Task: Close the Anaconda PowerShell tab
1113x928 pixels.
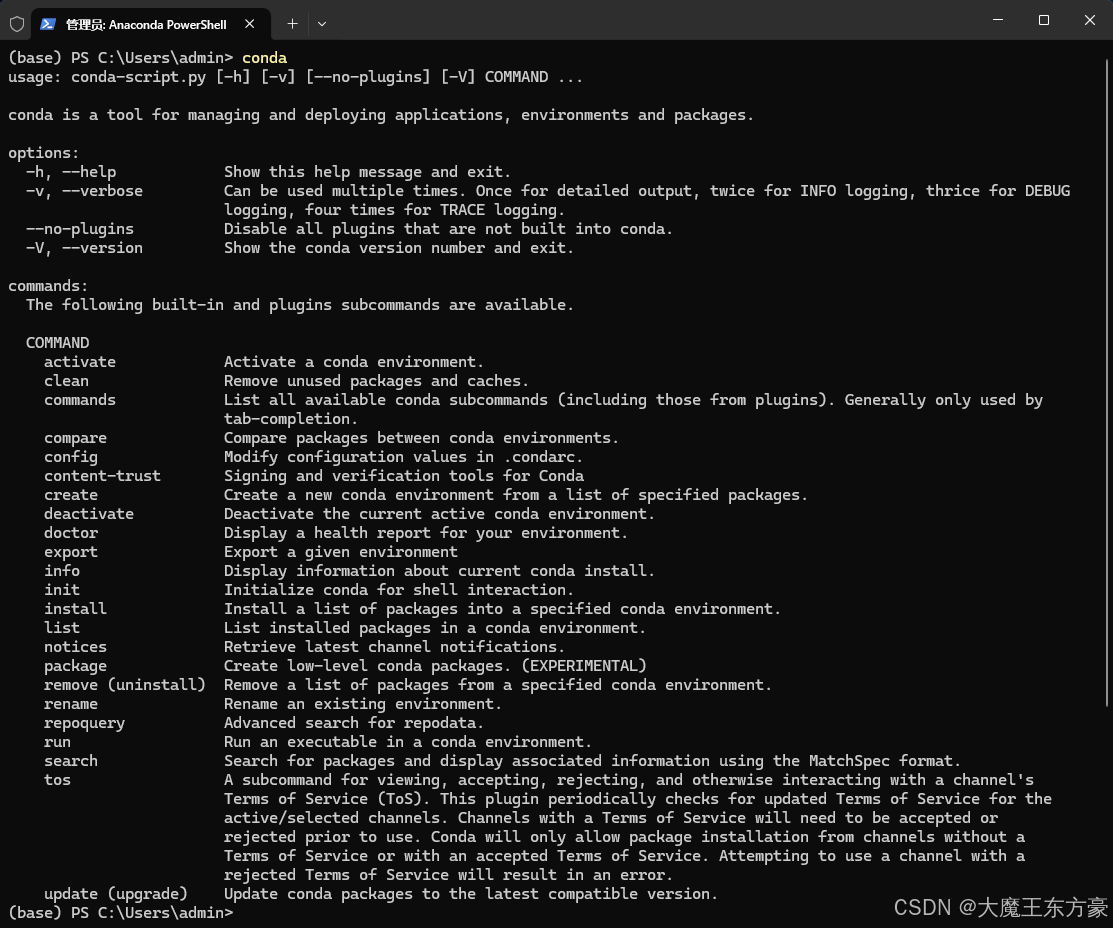Action: pos(249,24)
